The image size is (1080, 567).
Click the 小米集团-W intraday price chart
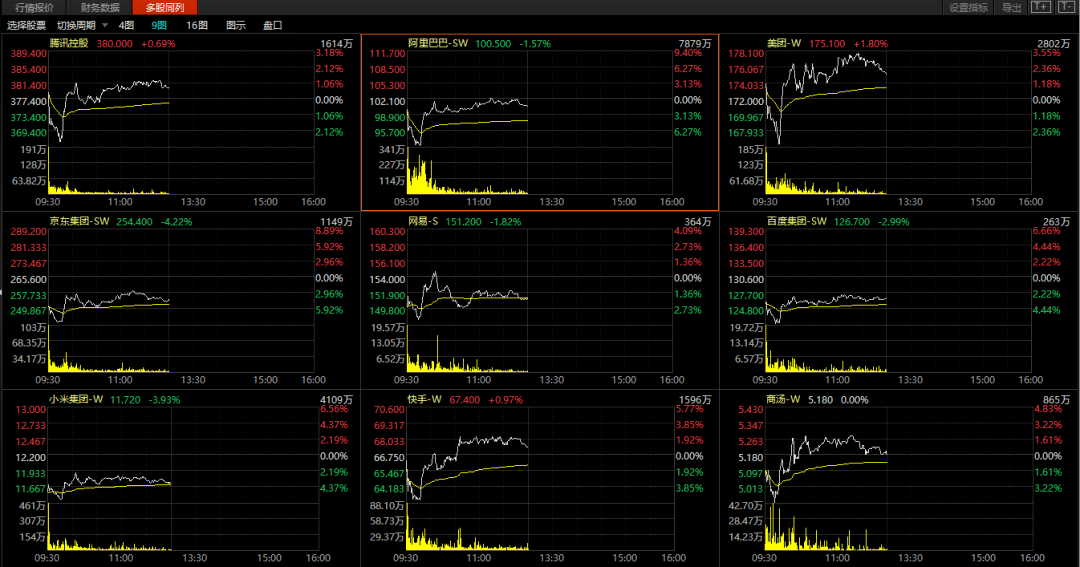point(183,455)
